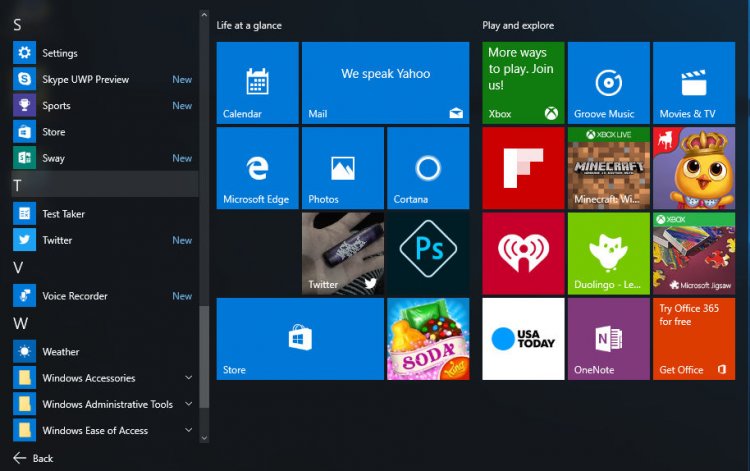Click the T letter header
Image resolution: width=750 pixels, height=471 pixels.
coord(104,185)
